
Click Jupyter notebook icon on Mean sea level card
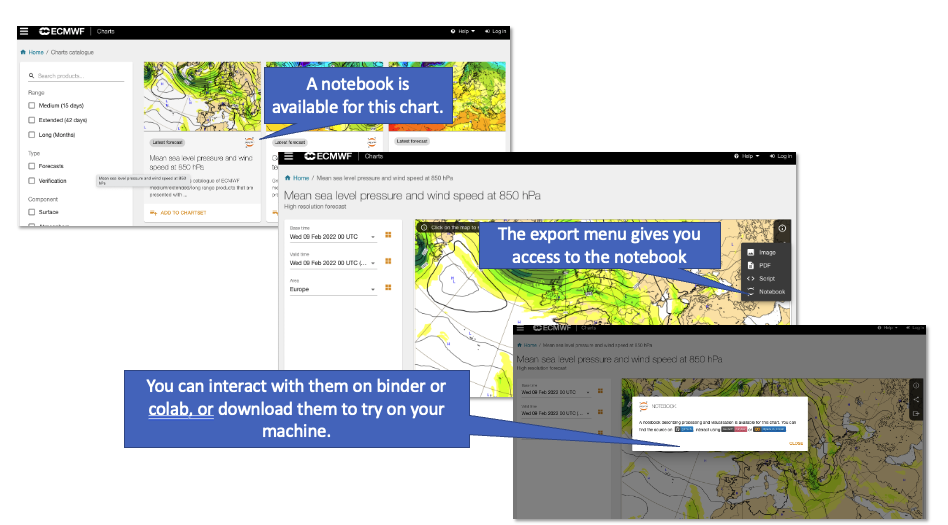[249, 142]
